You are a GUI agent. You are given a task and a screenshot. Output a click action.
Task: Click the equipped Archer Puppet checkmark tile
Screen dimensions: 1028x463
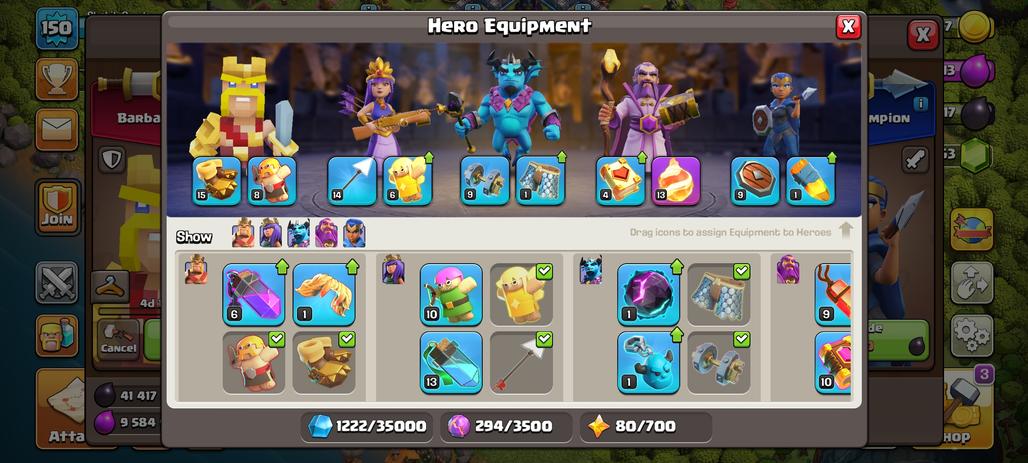click(521, 294)
